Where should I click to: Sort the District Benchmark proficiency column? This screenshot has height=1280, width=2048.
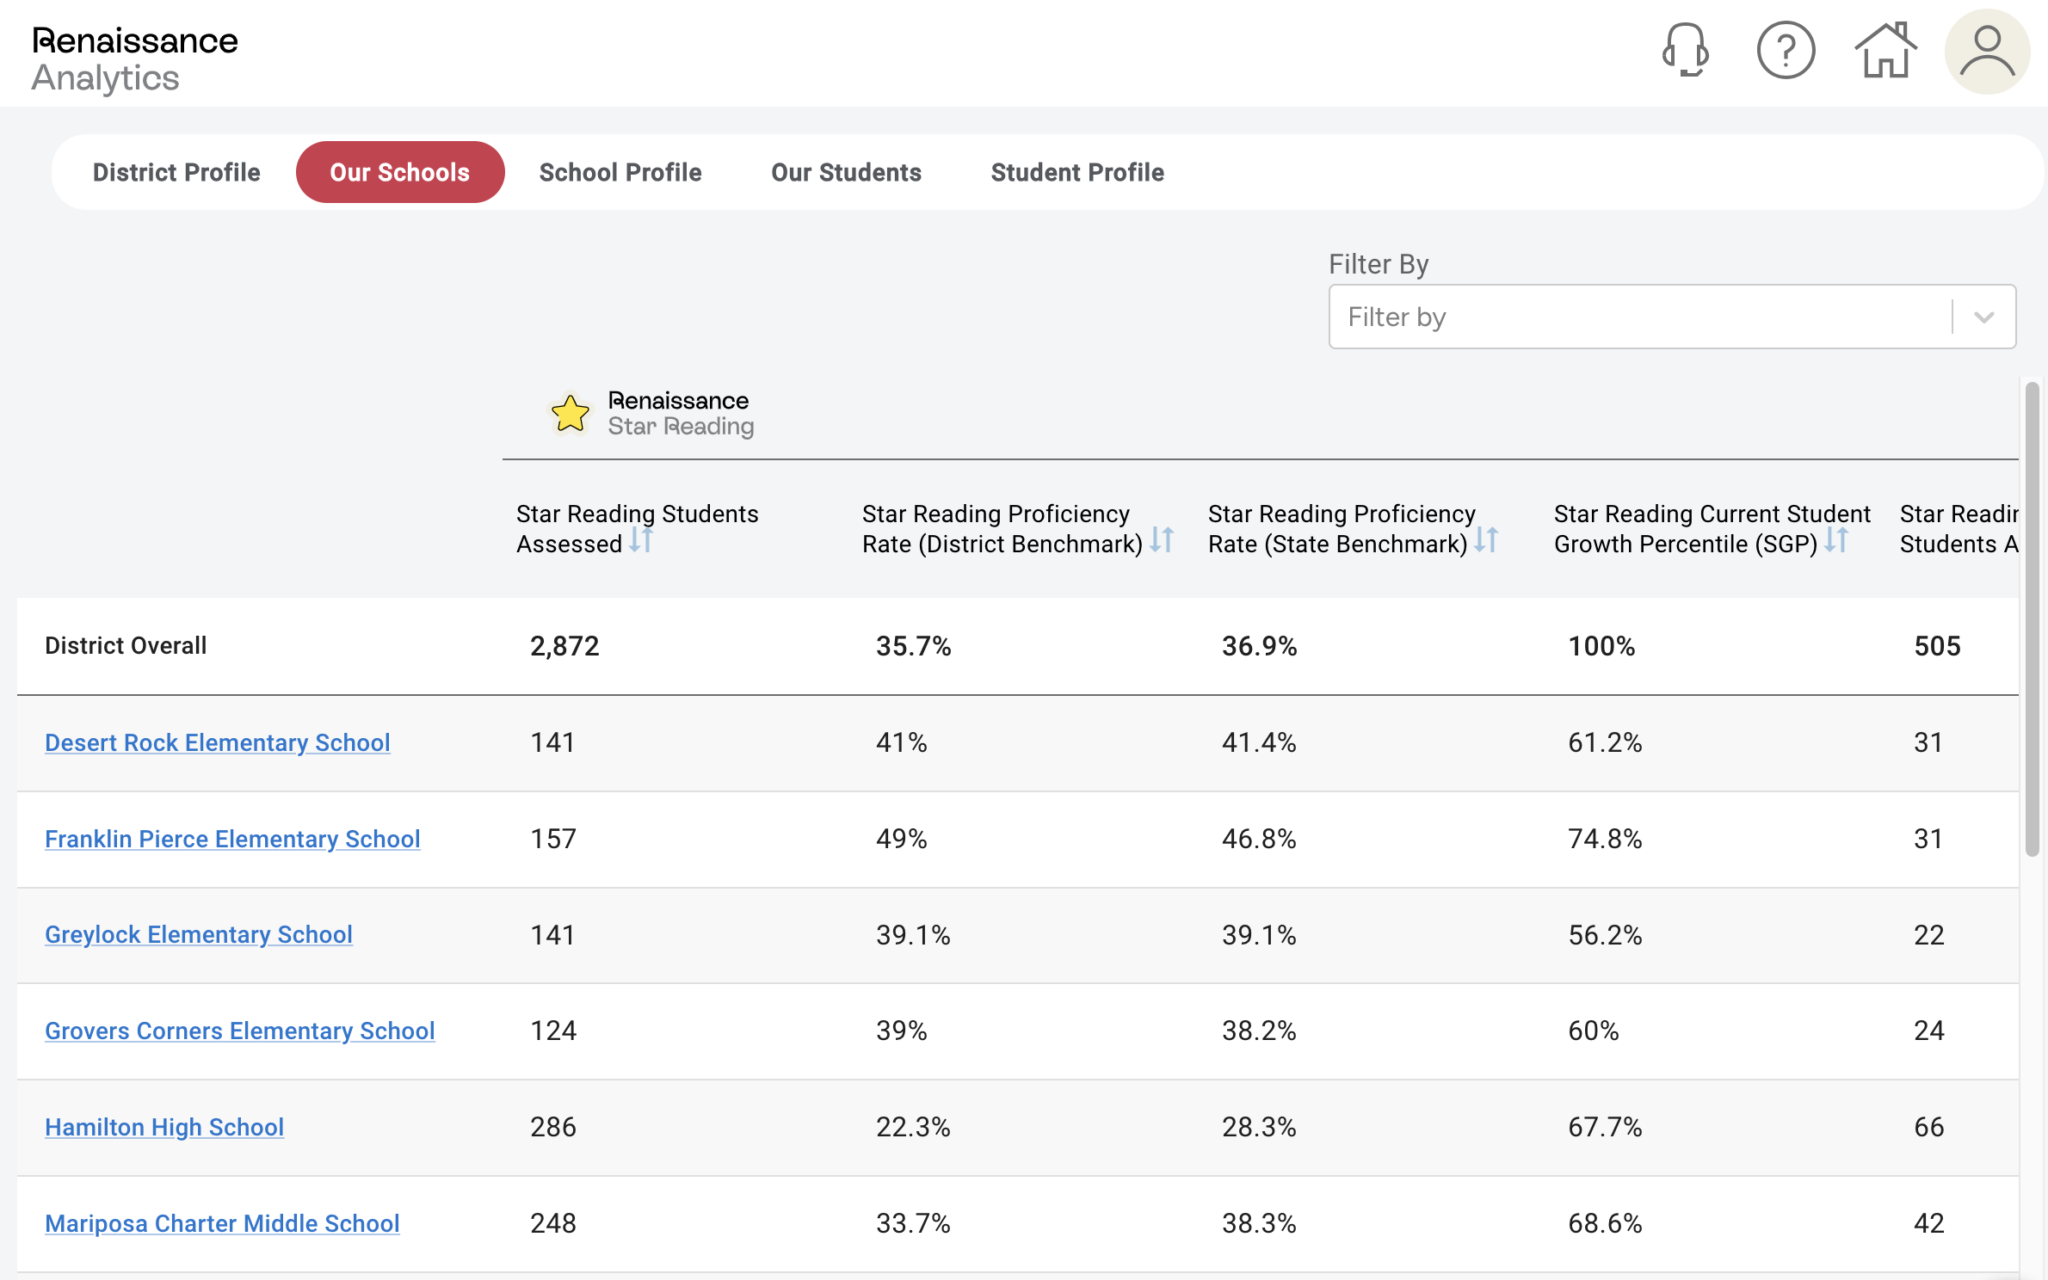pyautogui.click(x=1162, y=540)
